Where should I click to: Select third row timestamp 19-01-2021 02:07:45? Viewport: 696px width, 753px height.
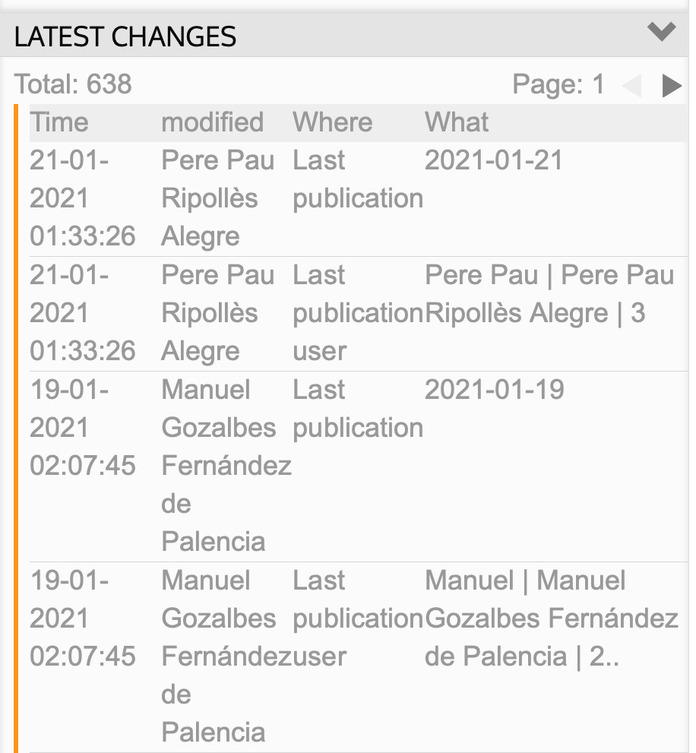click(83, 427)
